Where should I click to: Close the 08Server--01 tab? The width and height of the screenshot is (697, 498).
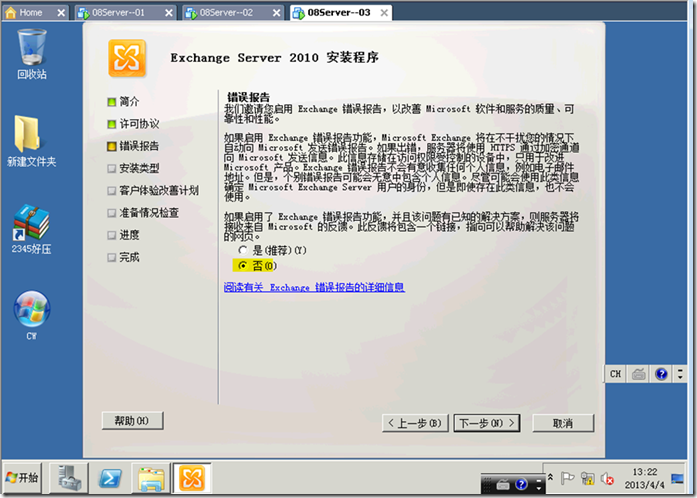[x=168, y=13]
